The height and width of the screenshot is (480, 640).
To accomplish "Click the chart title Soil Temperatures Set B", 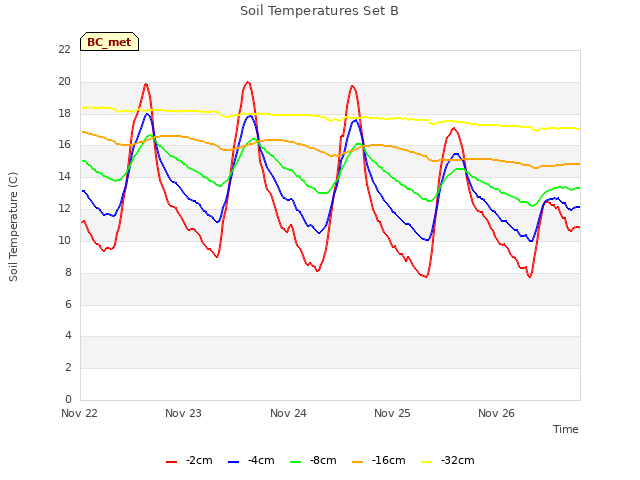I will 319,11.
